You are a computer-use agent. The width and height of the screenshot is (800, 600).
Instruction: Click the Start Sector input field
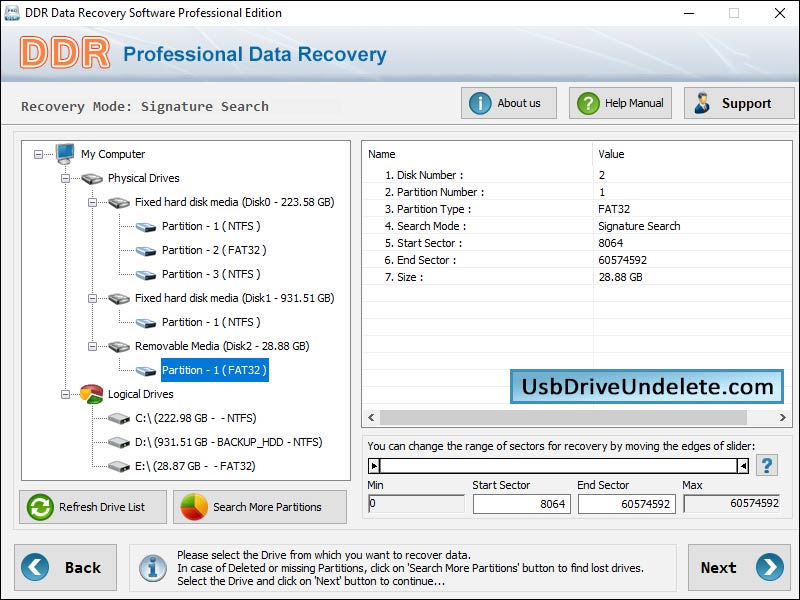click(x=521, y=504)
